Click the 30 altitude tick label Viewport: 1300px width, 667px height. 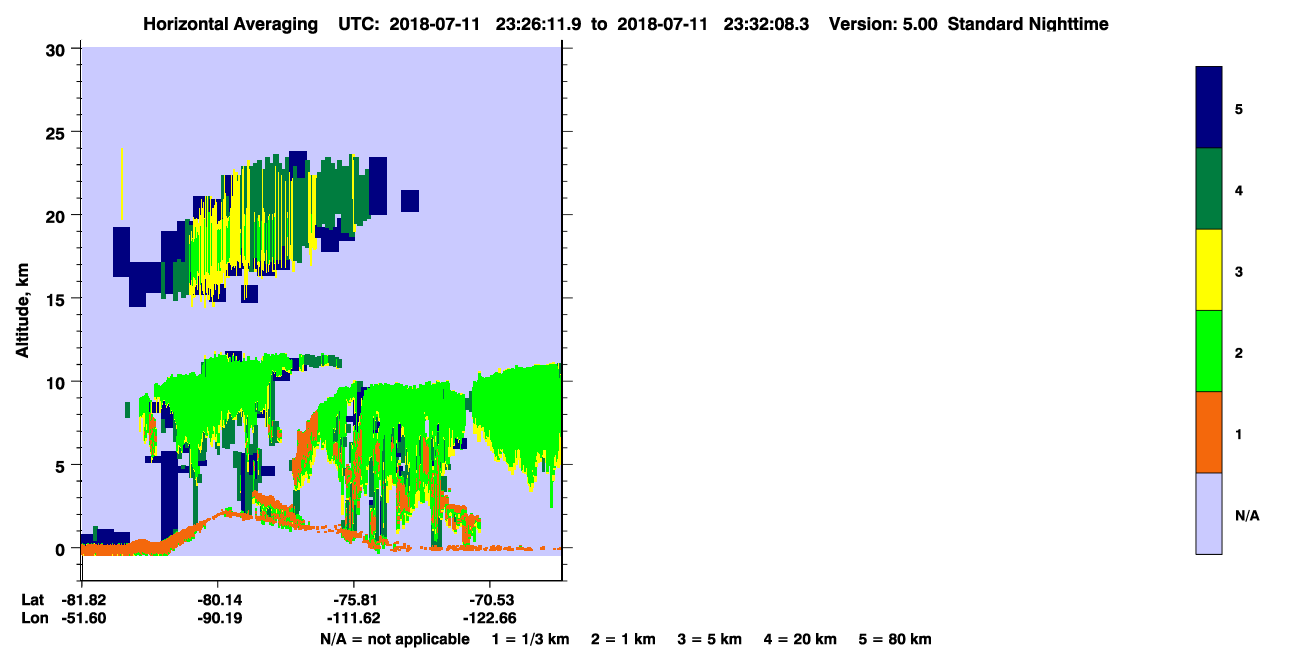coord(57,49)
